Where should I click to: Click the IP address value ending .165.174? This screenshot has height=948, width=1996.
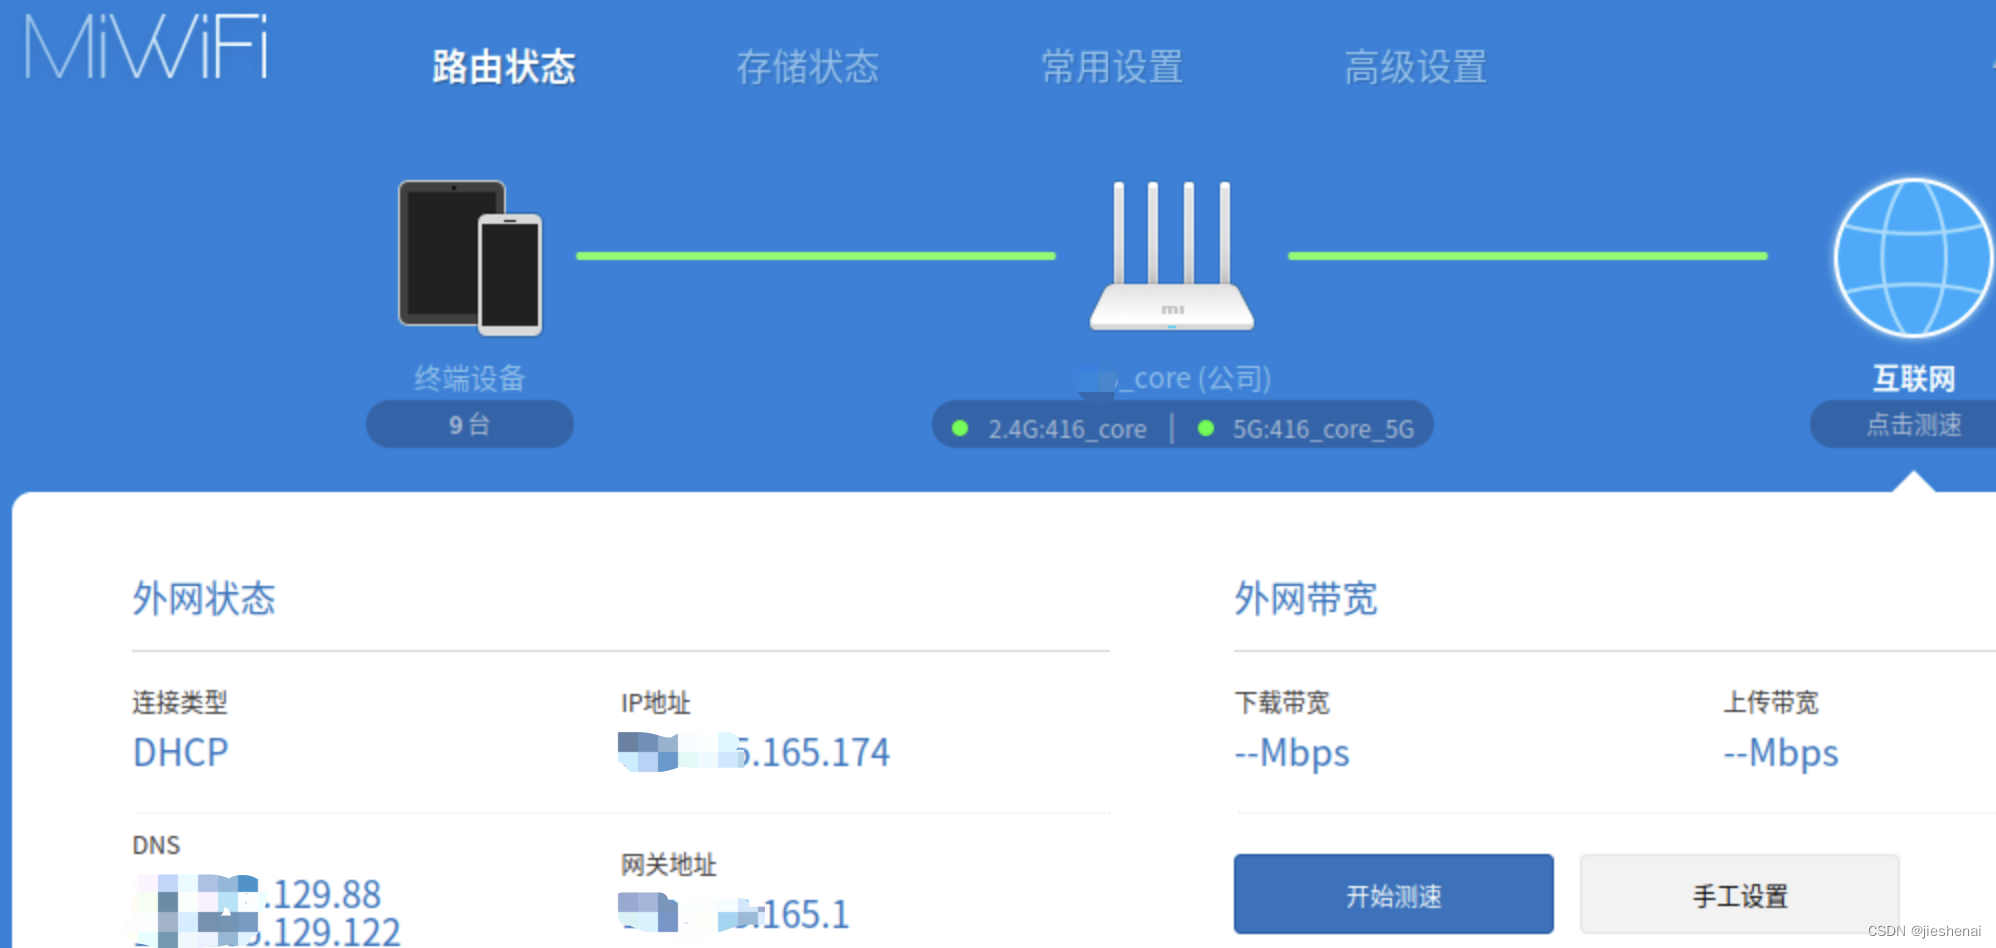(x=754, y=752)
